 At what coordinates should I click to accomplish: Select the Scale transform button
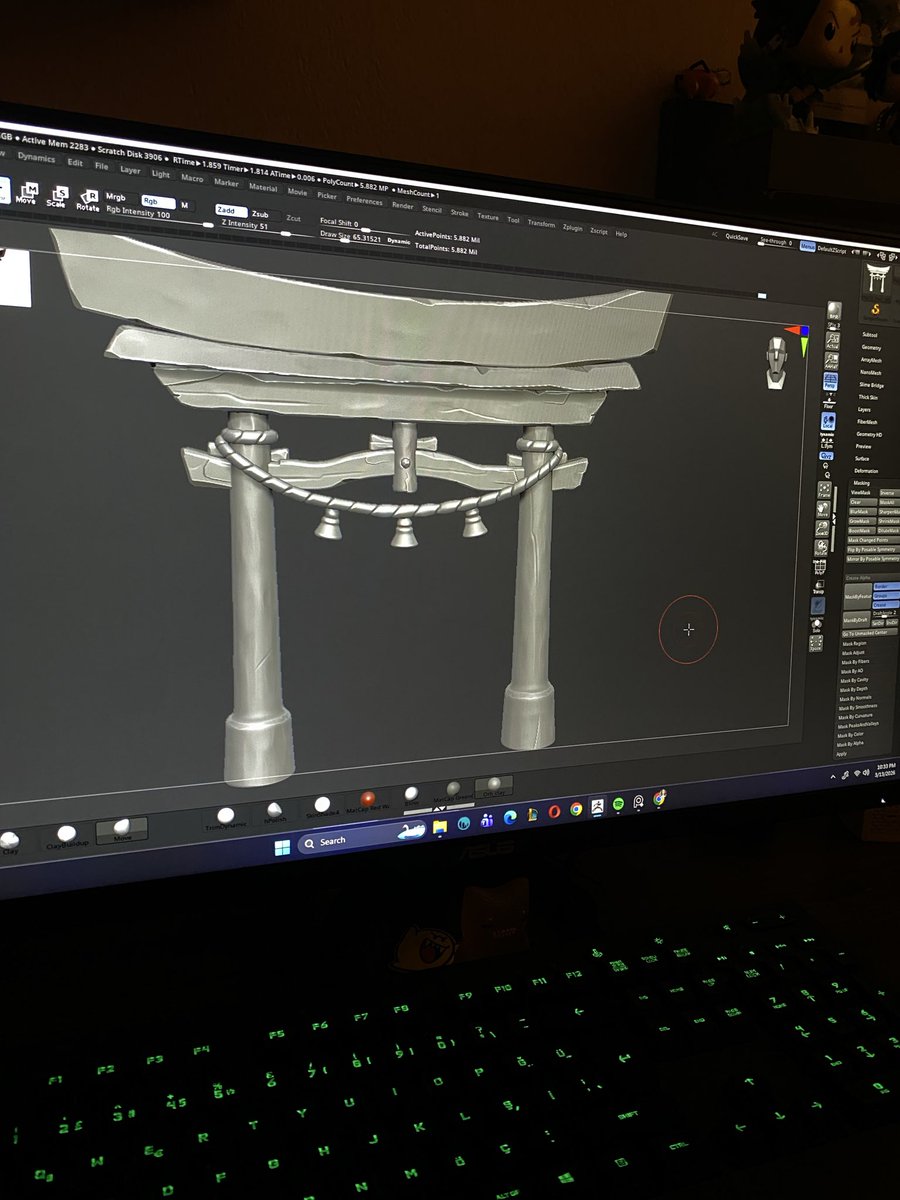point(58,195)
